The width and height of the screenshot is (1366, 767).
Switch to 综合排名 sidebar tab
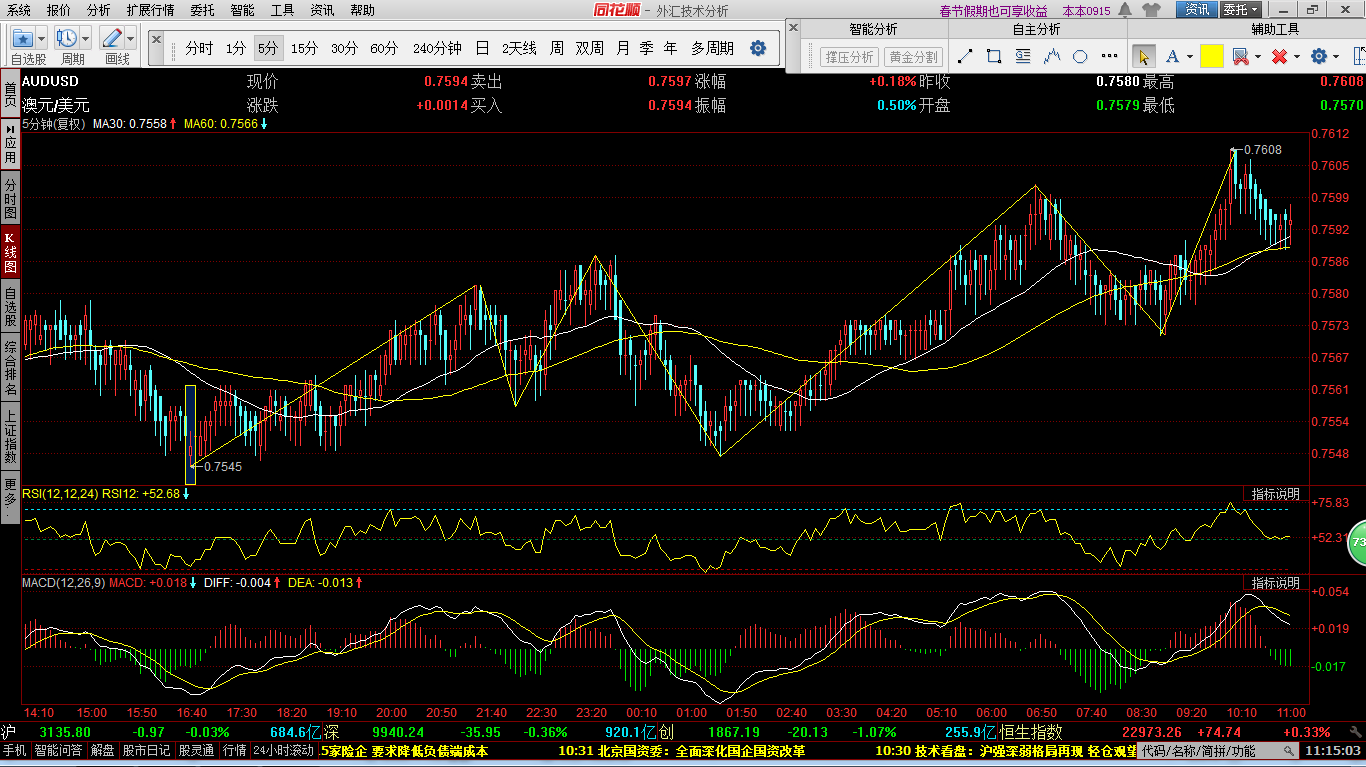click(x=10, y=366)
